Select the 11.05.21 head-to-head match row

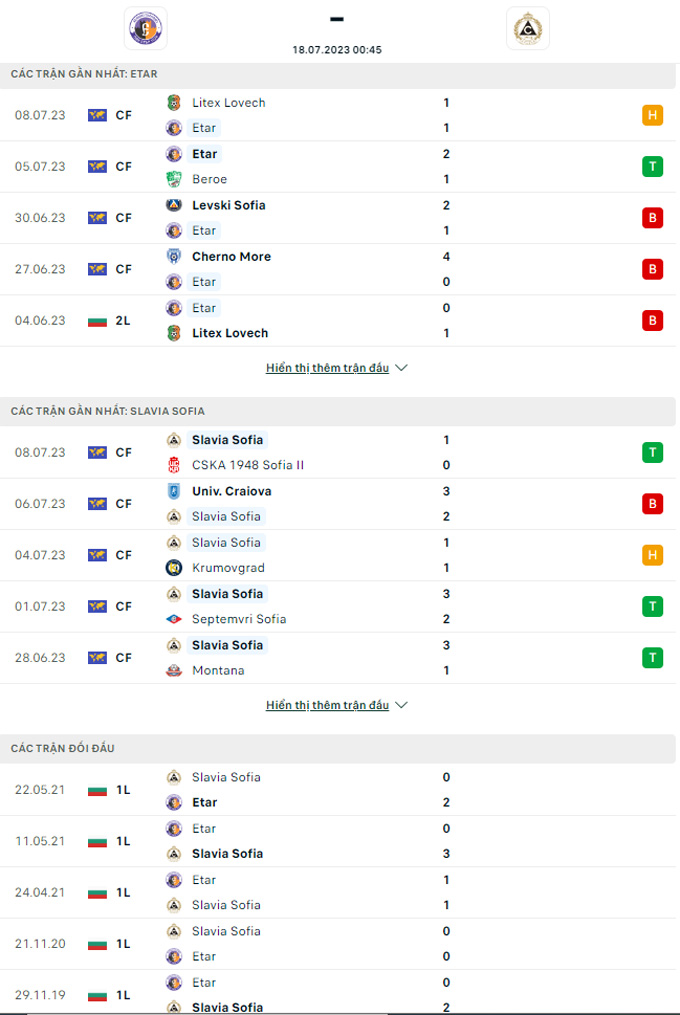[339, 841]
